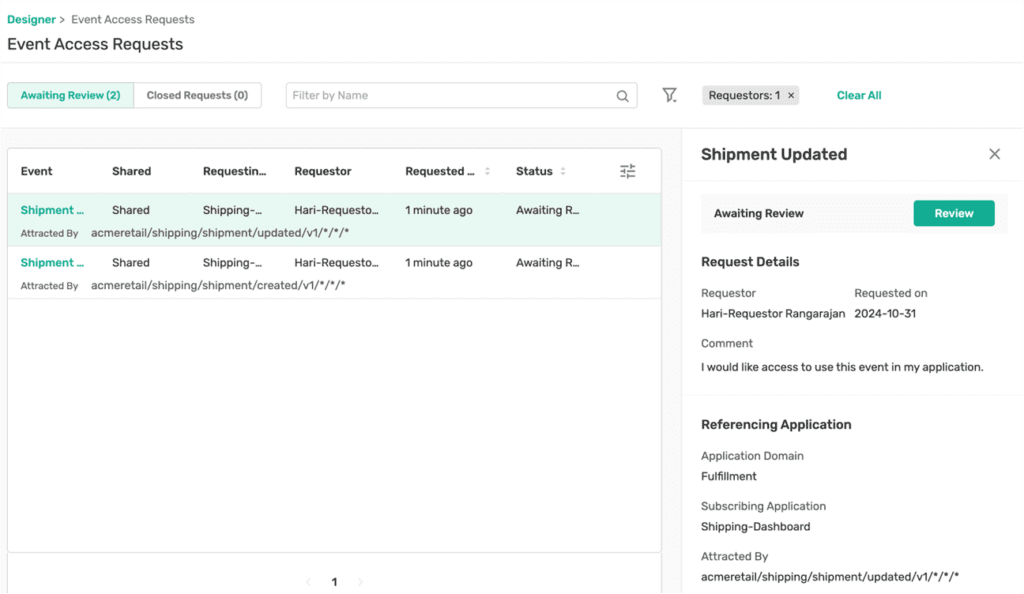Switch to the Closed Requests tab
1024x594 pixels.
coord(197,95)
